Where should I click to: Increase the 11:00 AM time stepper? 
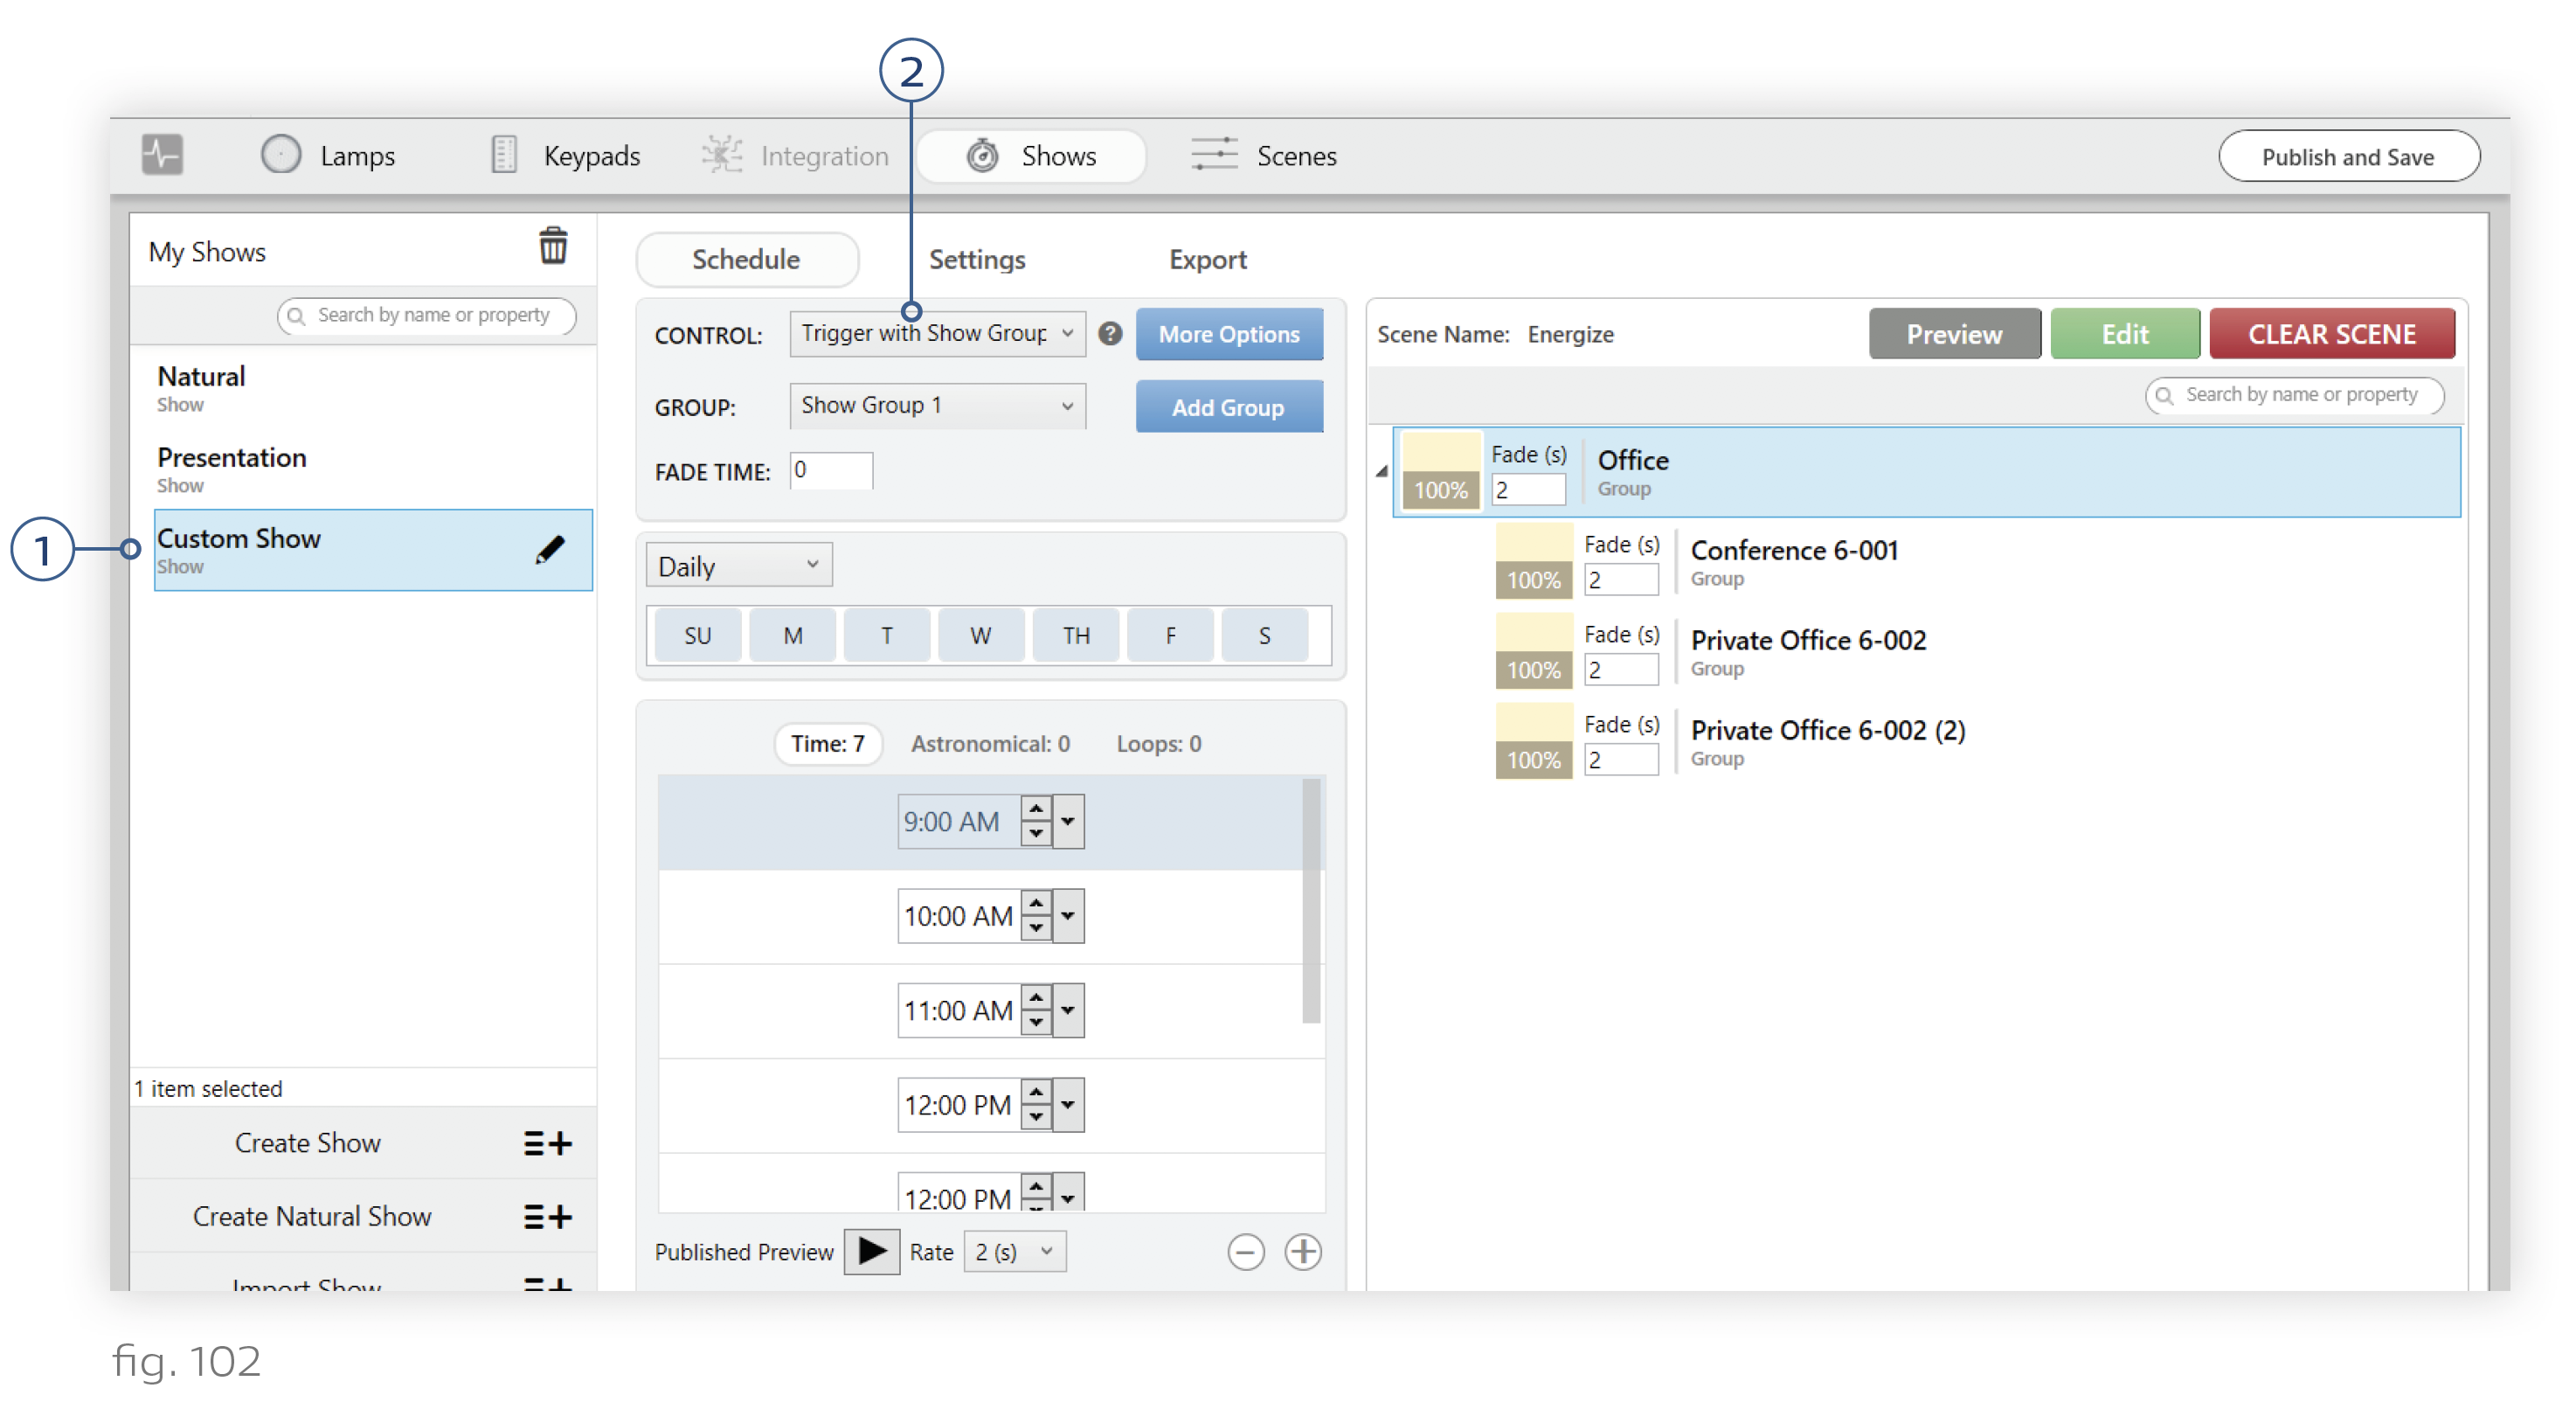[1036, 998]
